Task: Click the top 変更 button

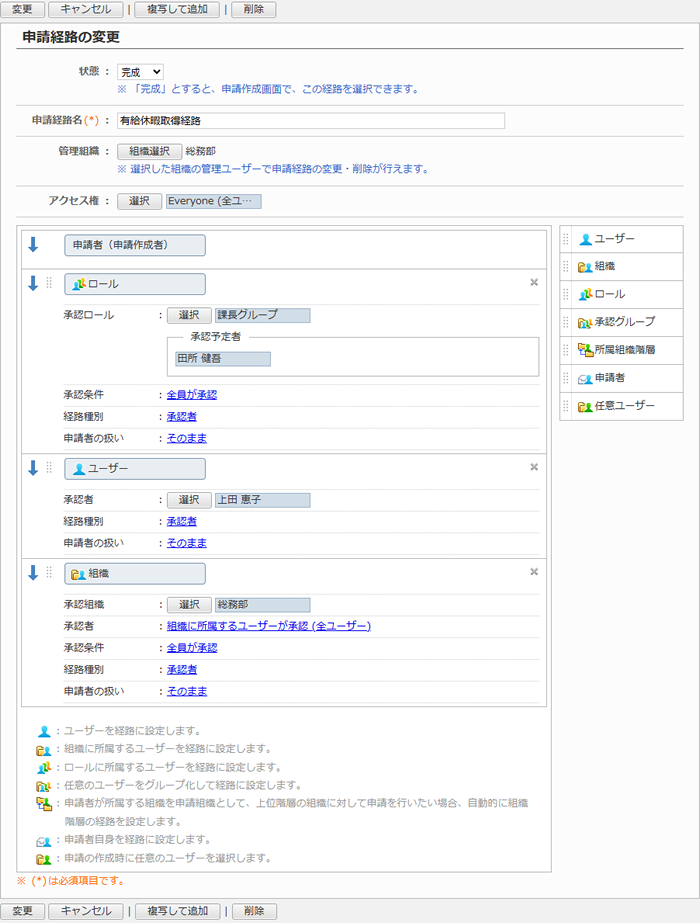Action: point(22,9)
